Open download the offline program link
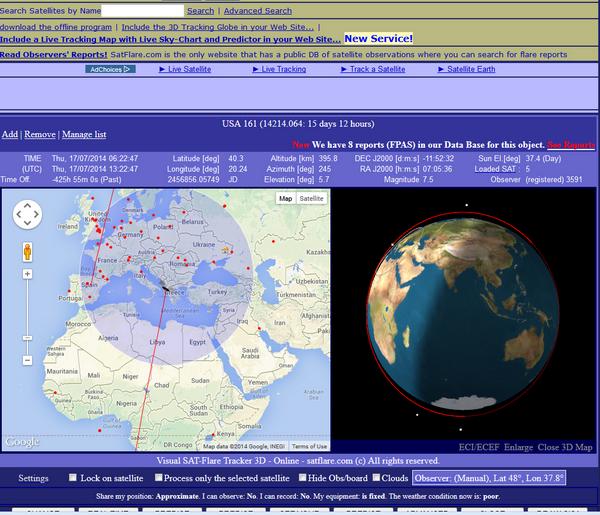This screenshot has width=600, height=515. pyautogui.click(x=56, y=27)
